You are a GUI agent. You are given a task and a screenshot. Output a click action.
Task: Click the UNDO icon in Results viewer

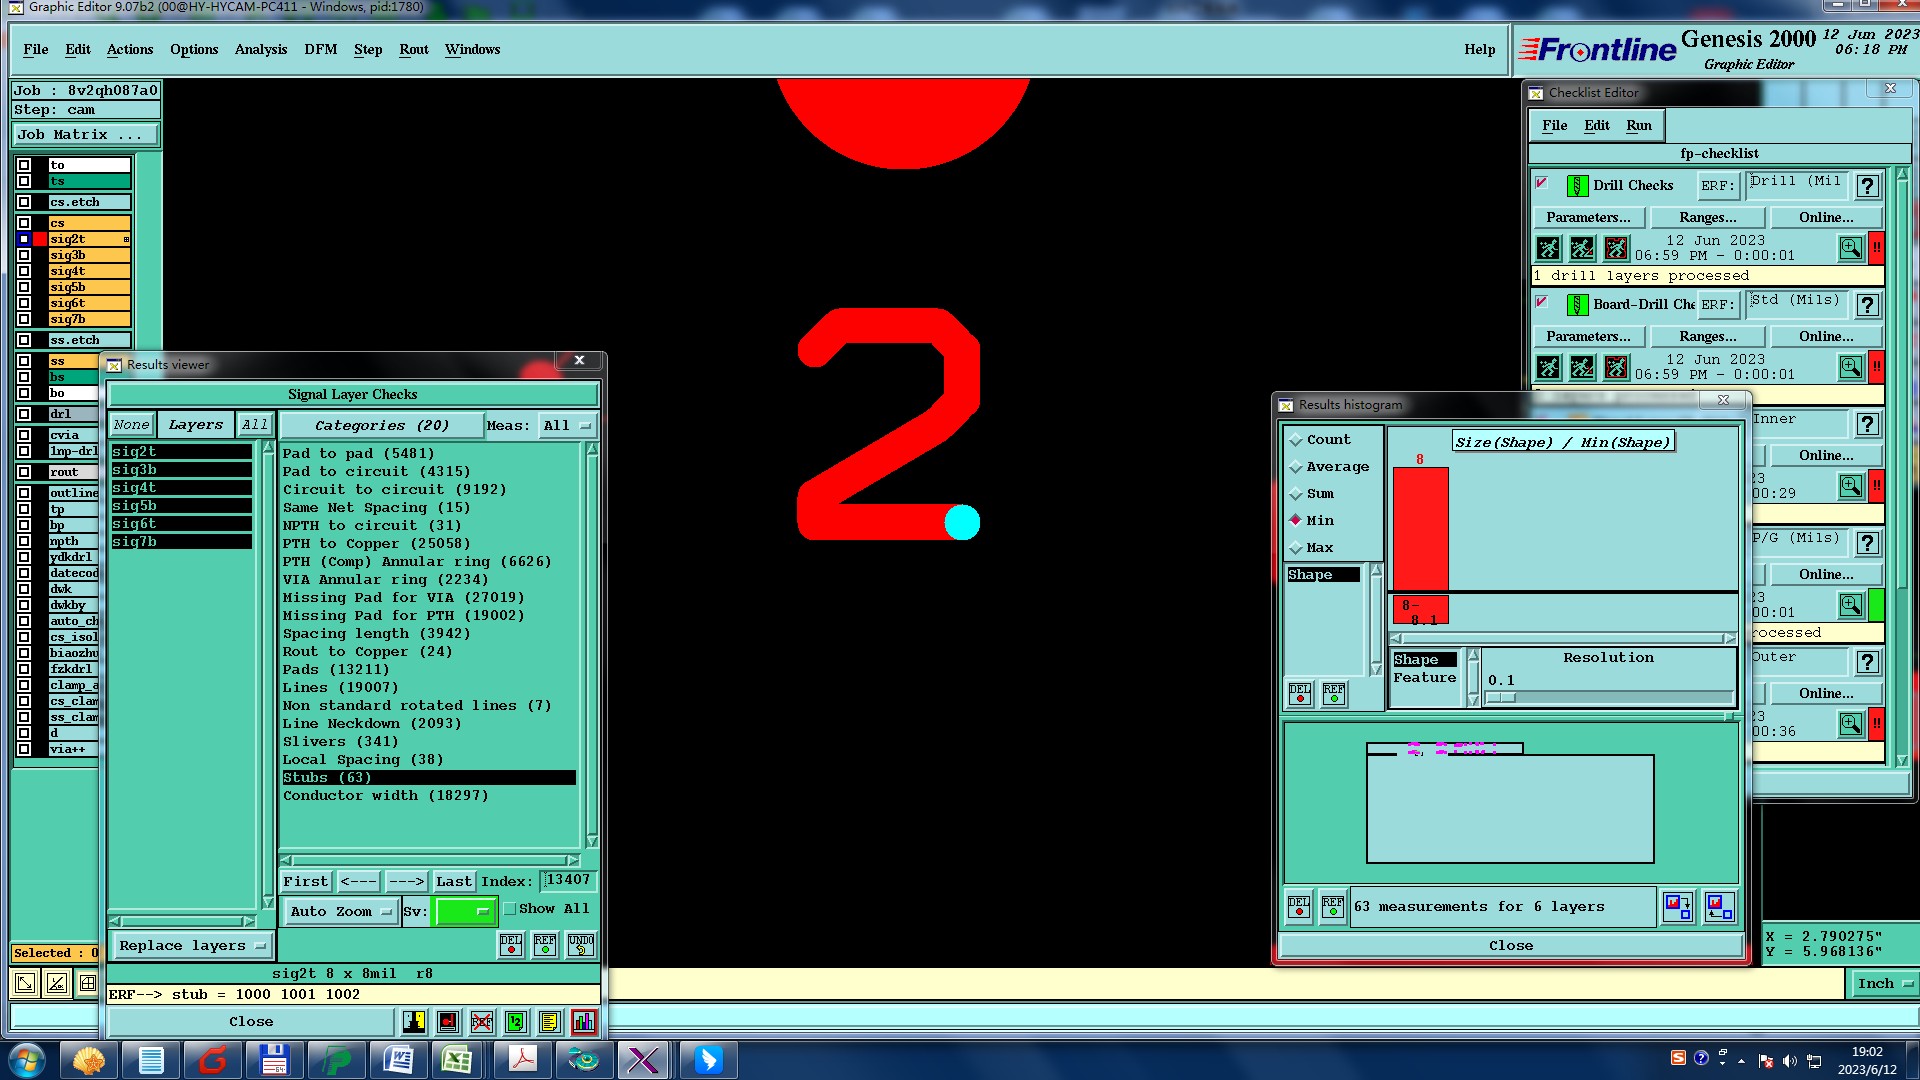[x=581, y=945]
